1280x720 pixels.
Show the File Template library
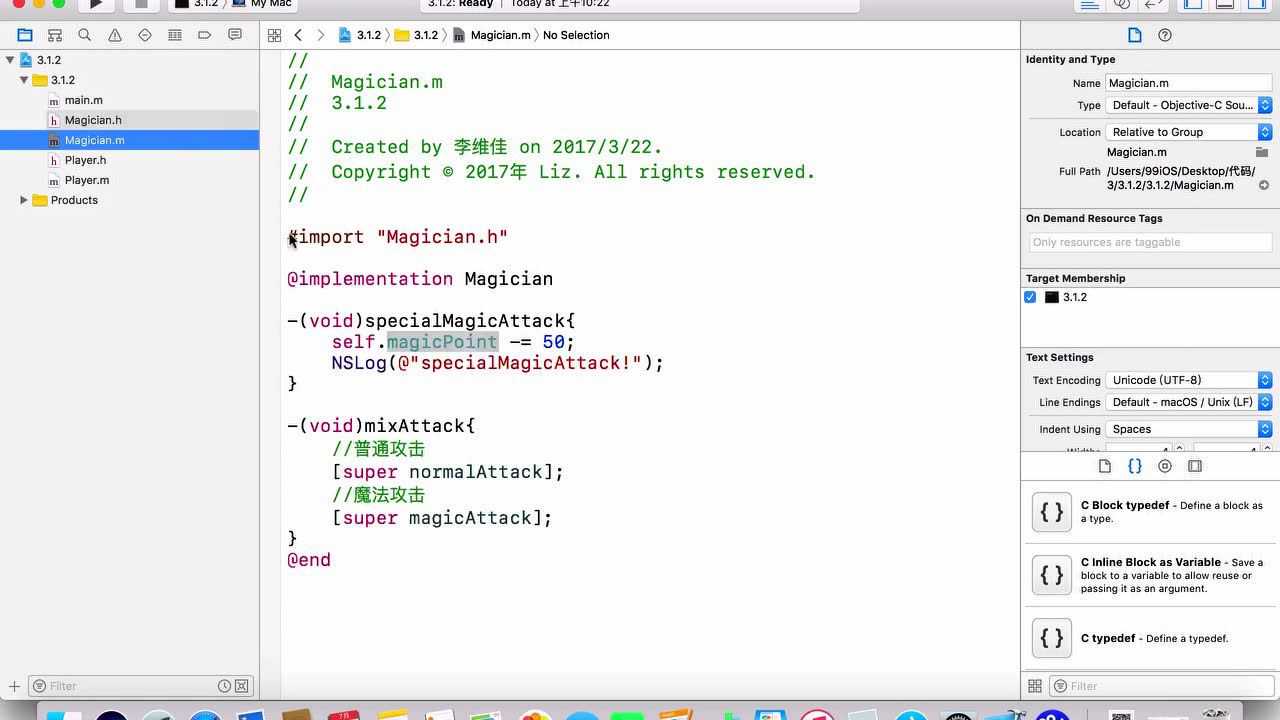[1105, 466]
